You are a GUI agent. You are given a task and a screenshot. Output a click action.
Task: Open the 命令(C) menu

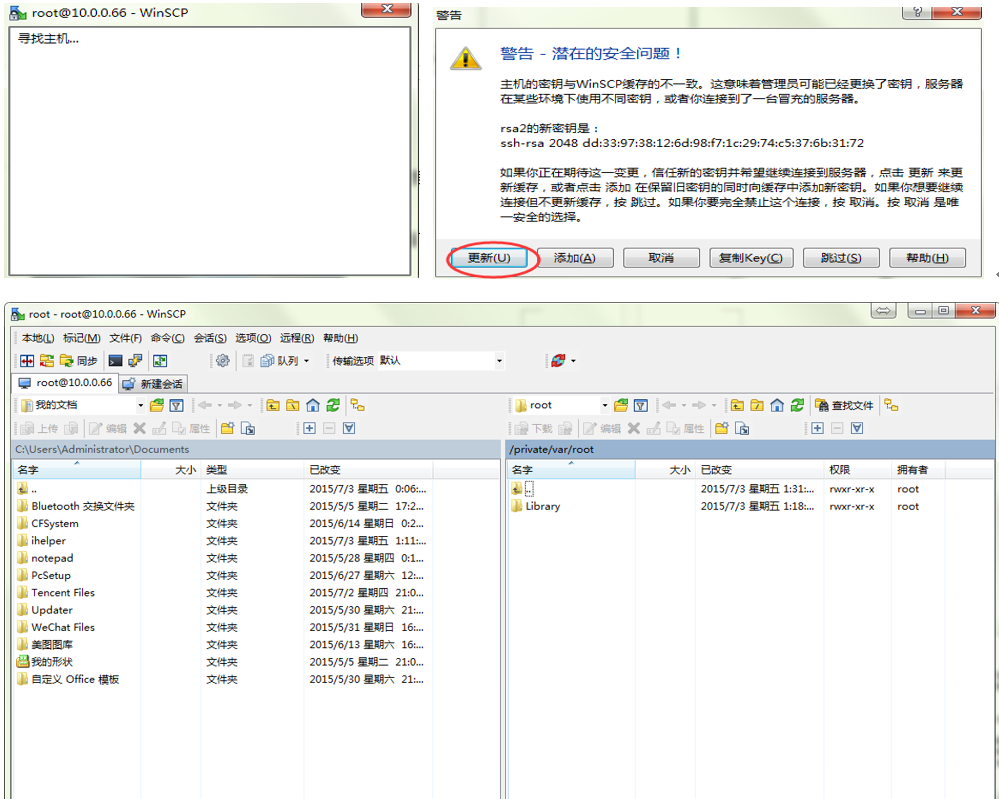[168, 338]
